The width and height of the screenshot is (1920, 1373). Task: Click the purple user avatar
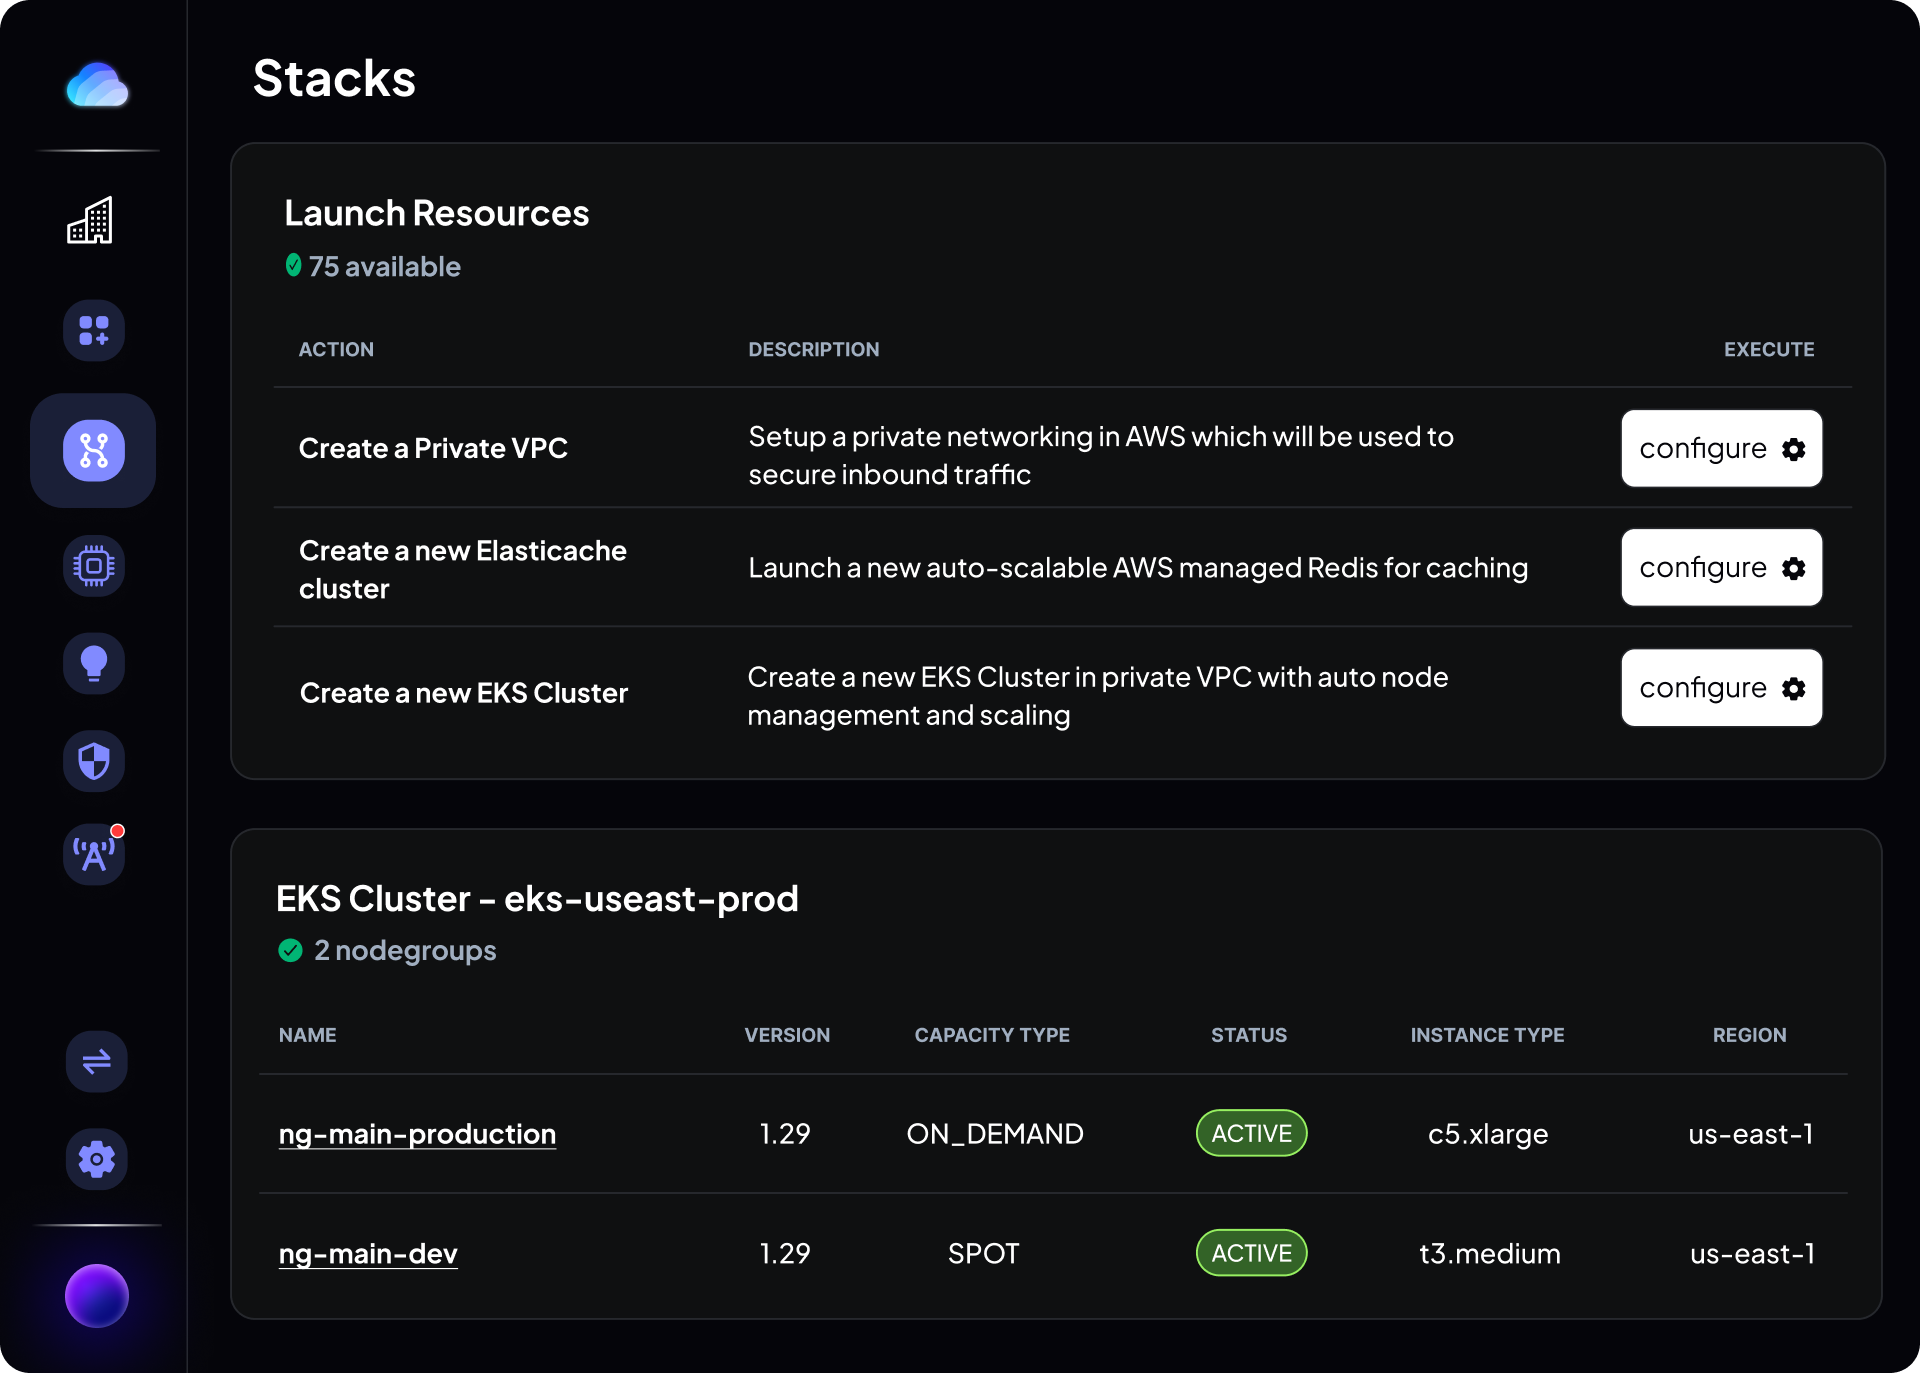click(x=97, y=1295)
